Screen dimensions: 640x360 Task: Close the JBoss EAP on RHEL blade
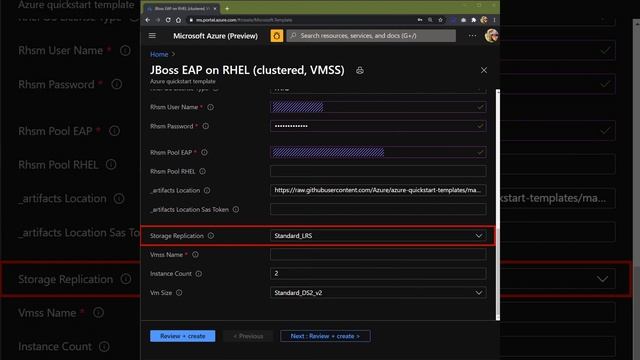point(484,70)
